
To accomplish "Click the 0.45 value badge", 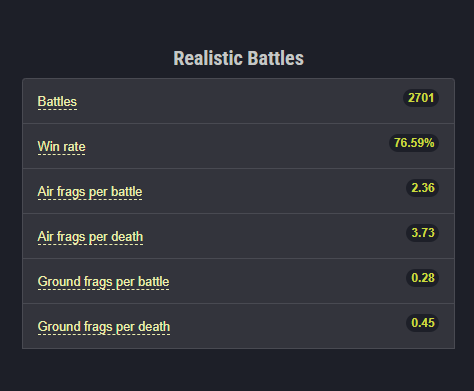I will pyautogui.click(x=423, y=323).
